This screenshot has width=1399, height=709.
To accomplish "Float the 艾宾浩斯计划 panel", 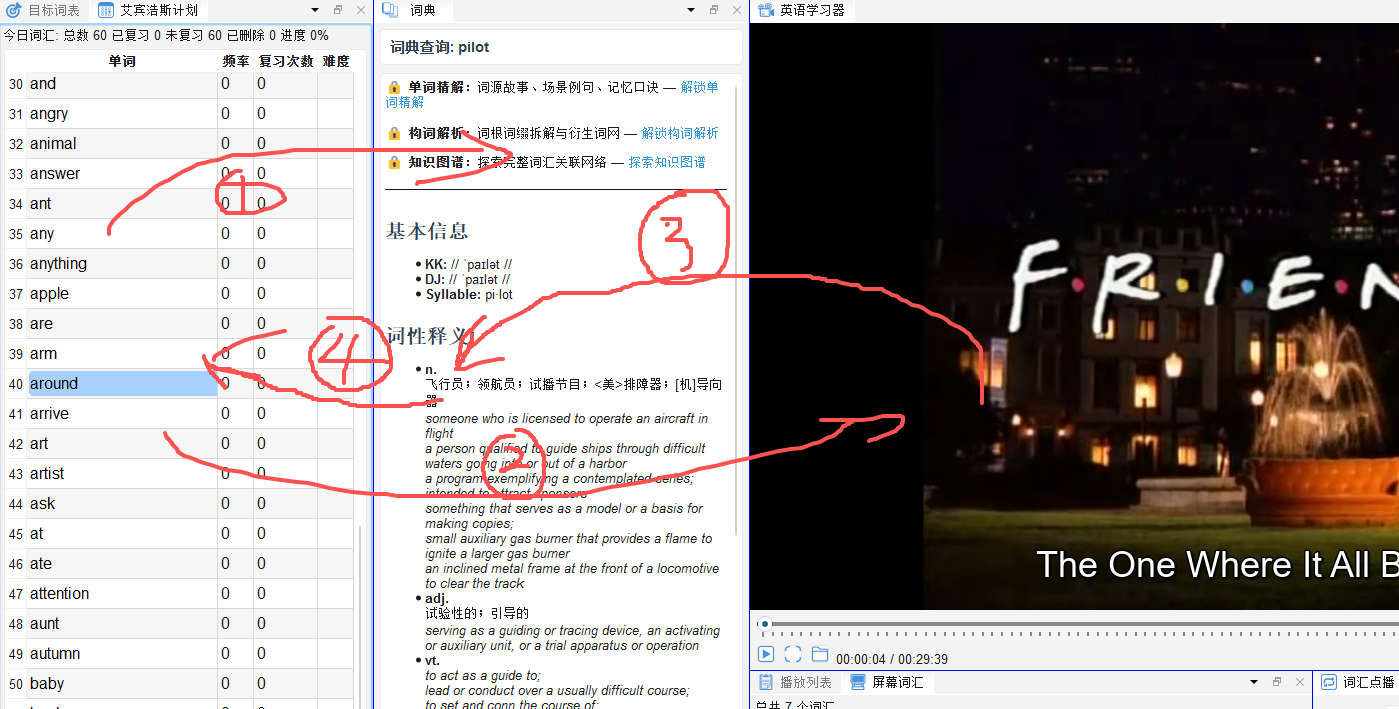I will click(338, 10).
